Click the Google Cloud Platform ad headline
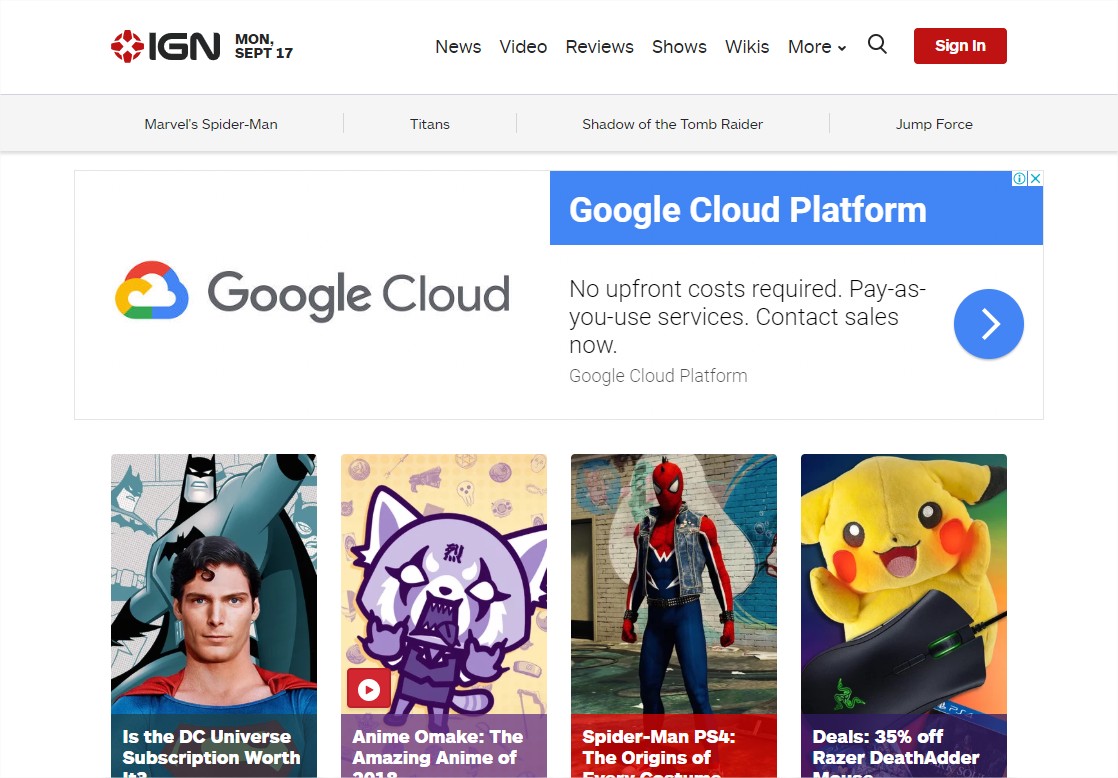This screenshot has width=1118, height=778. coord(747,210)
